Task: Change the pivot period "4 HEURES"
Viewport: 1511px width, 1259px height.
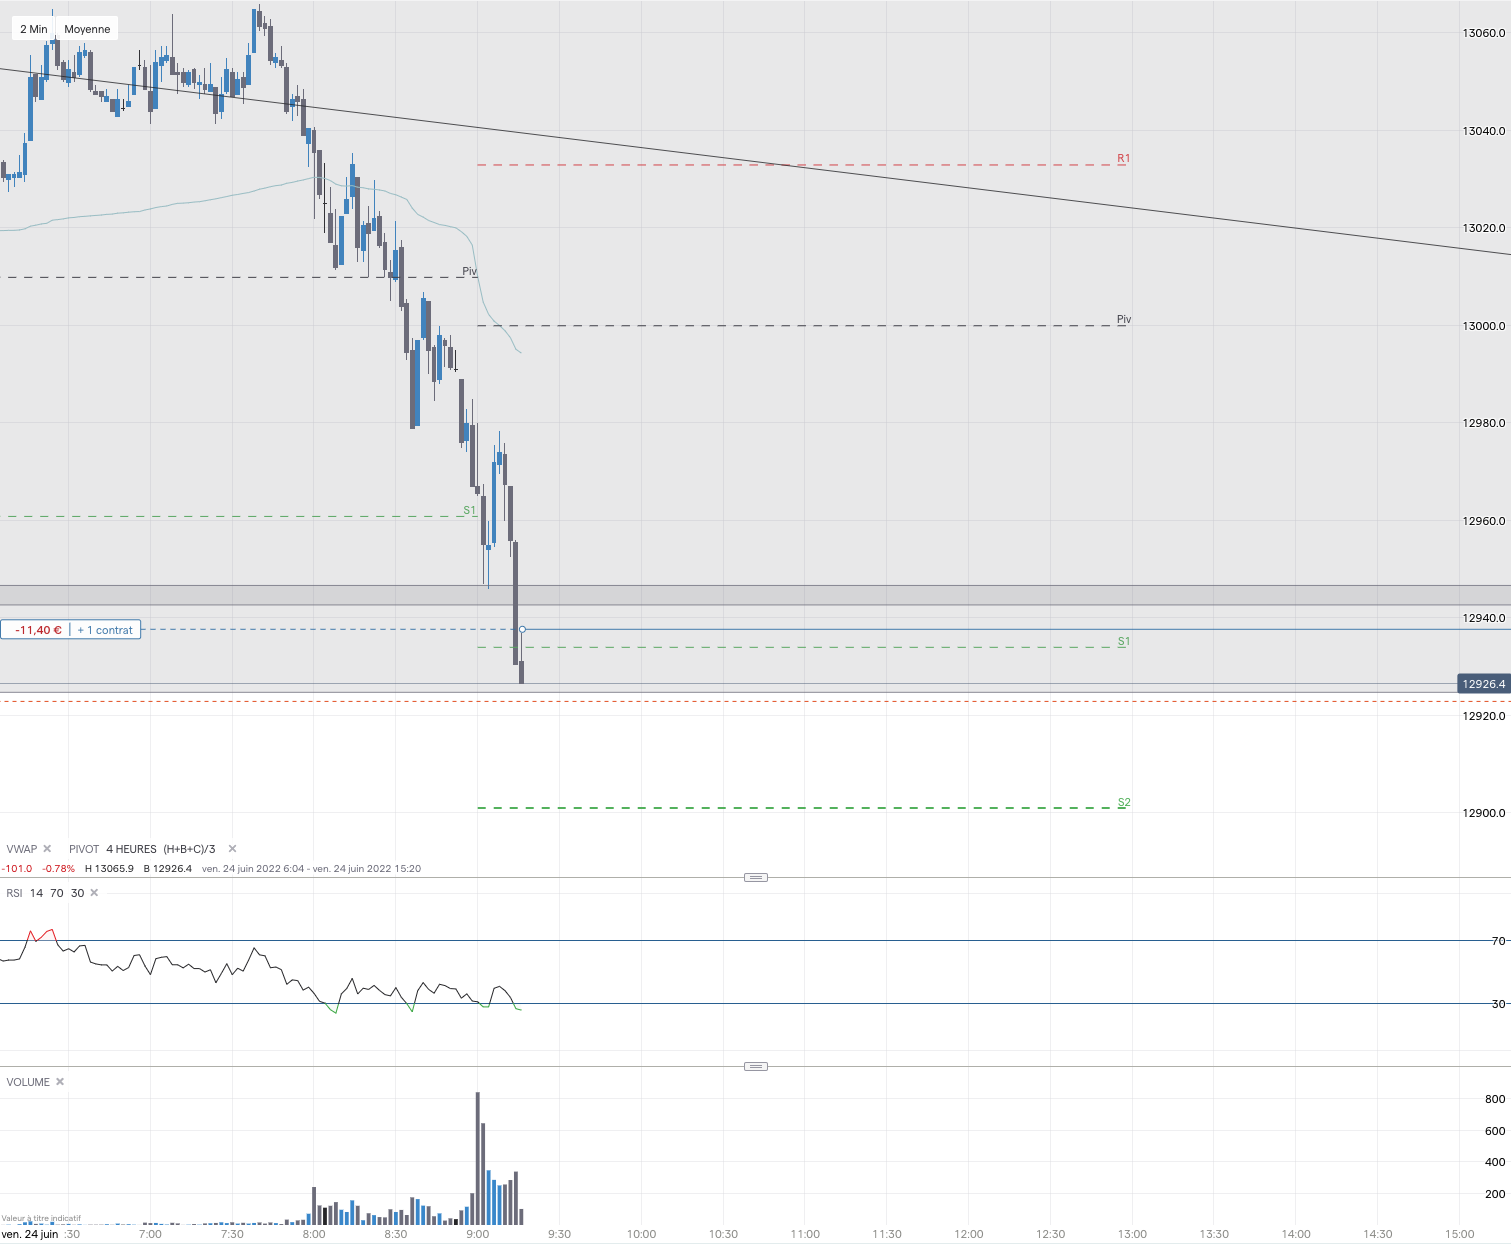Action: pos(131,849)
